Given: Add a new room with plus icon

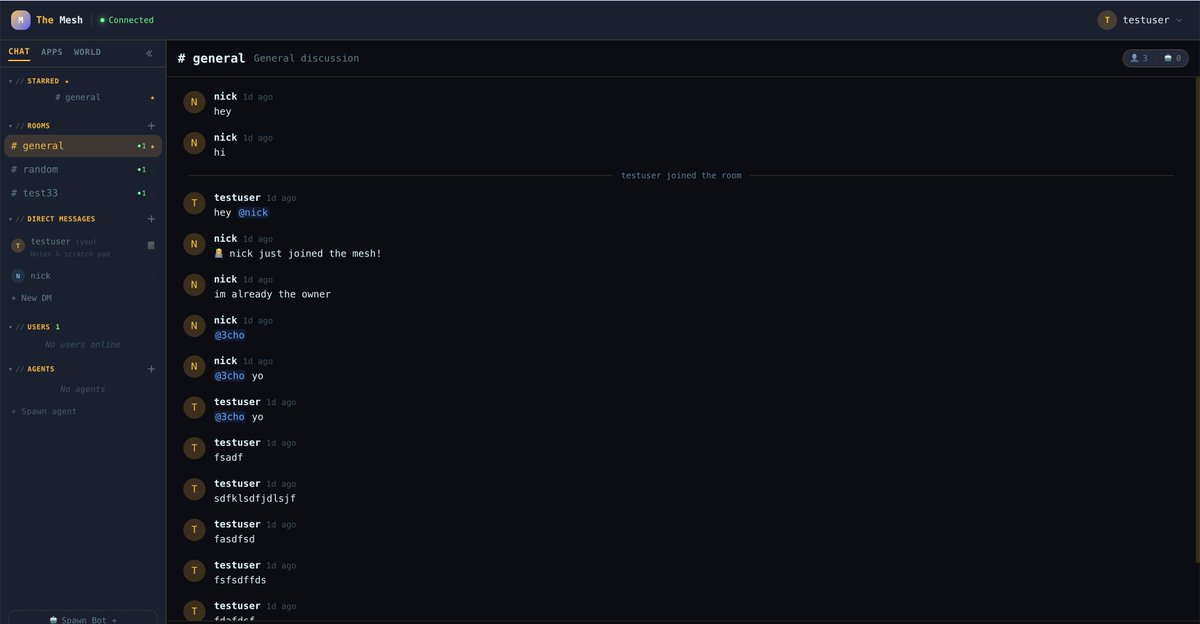Looking at the screenshot, I should pos(152,126).
